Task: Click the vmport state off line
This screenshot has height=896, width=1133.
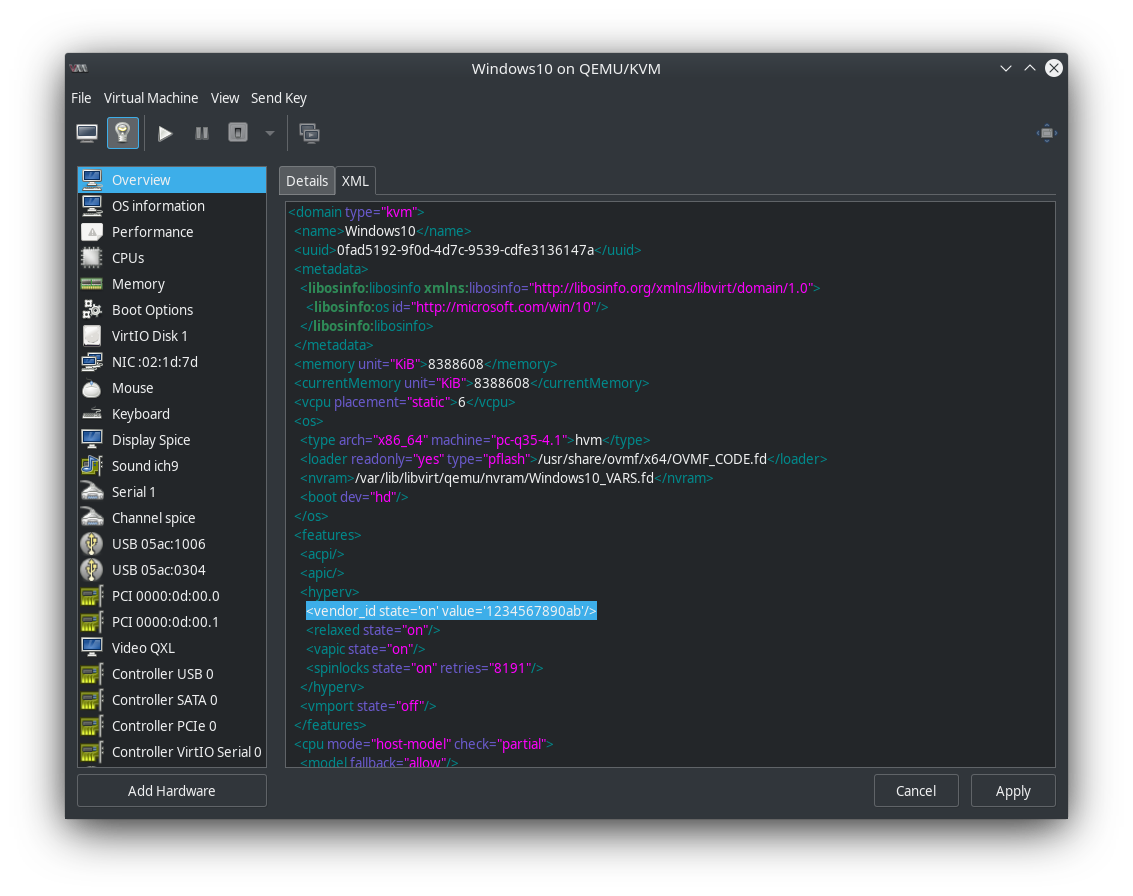Action: tap(368, 706)
